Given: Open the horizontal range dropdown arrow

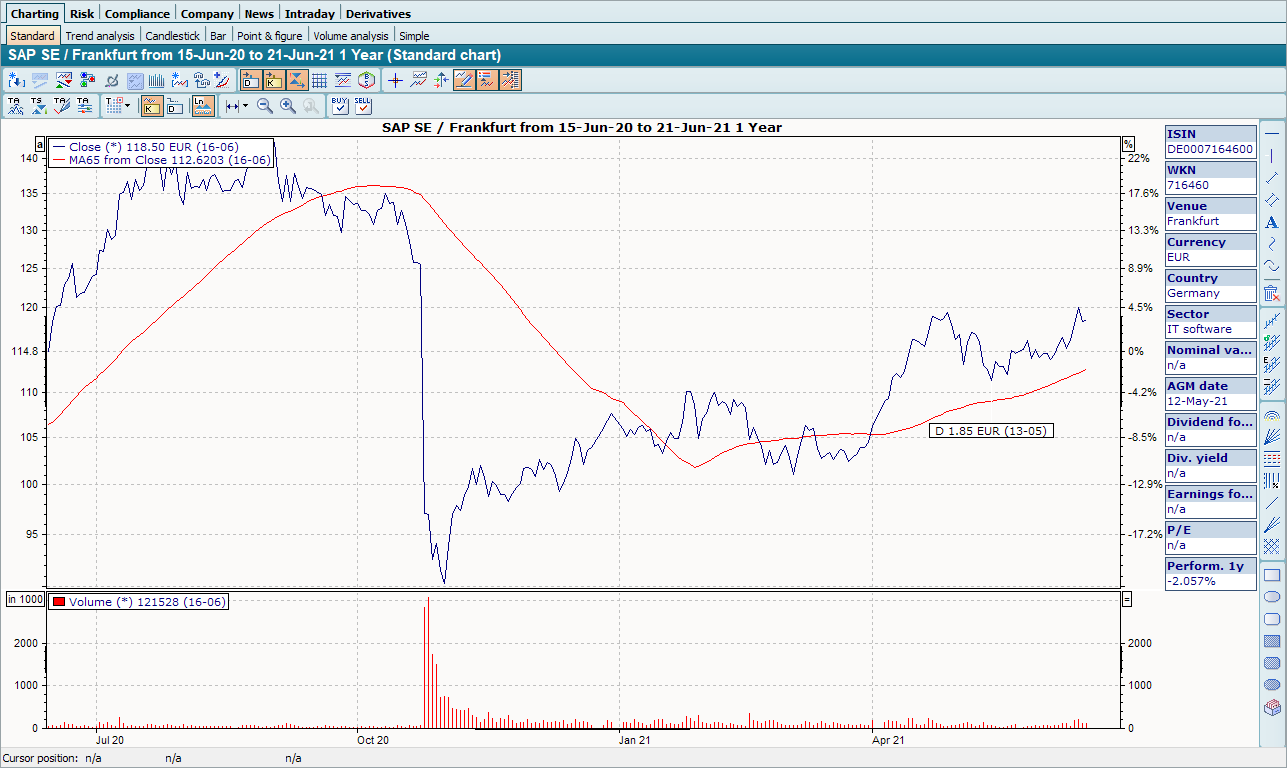Looking at the screenshot, I should pyautogui.click(x=245, y=105).
